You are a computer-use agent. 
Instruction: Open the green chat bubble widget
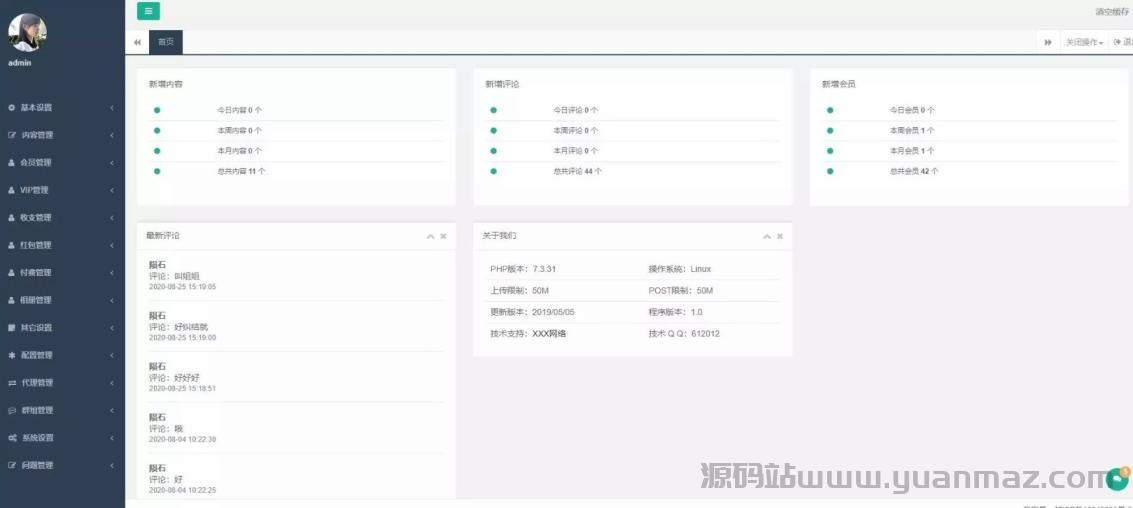1117,479
